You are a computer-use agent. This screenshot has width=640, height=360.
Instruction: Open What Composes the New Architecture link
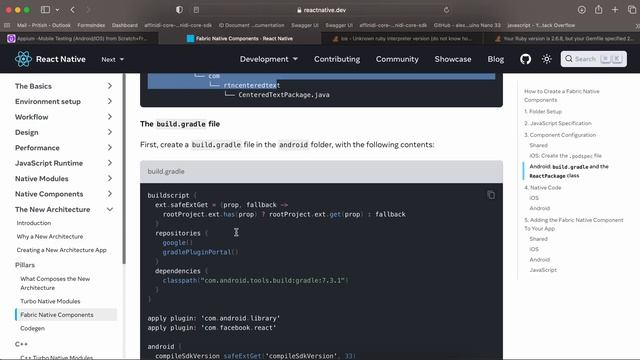click(x=55, y=283)
